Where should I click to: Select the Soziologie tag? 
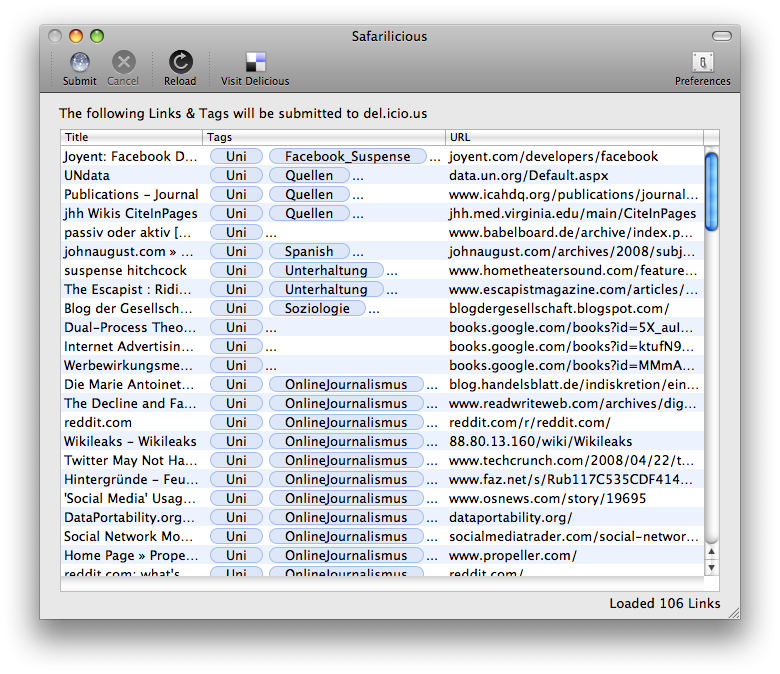tap(317, 308)
